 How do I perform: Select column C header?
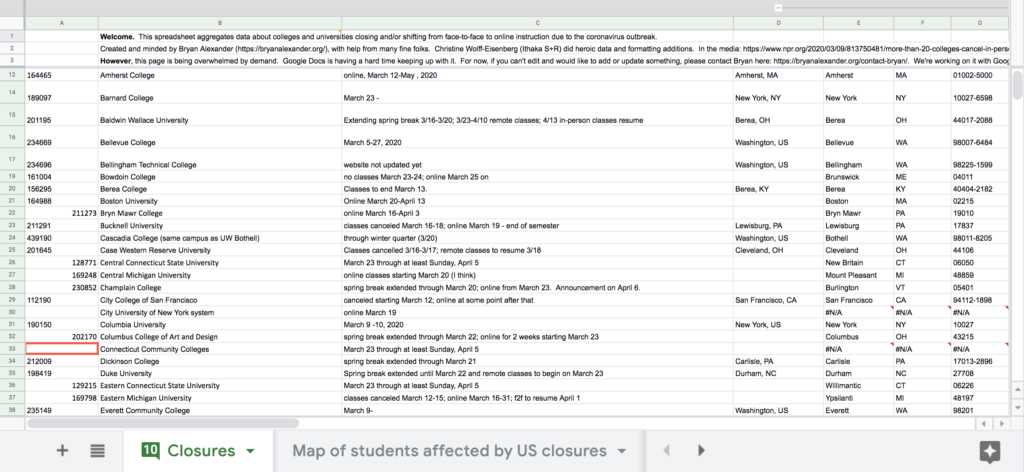pyautogui.click(x=537, y=23)
